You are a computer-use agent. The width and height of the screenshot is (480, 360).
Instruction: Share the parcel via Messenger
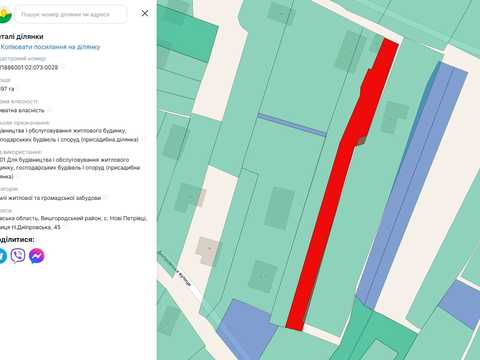pyautogui.click(x=37, y=256)
